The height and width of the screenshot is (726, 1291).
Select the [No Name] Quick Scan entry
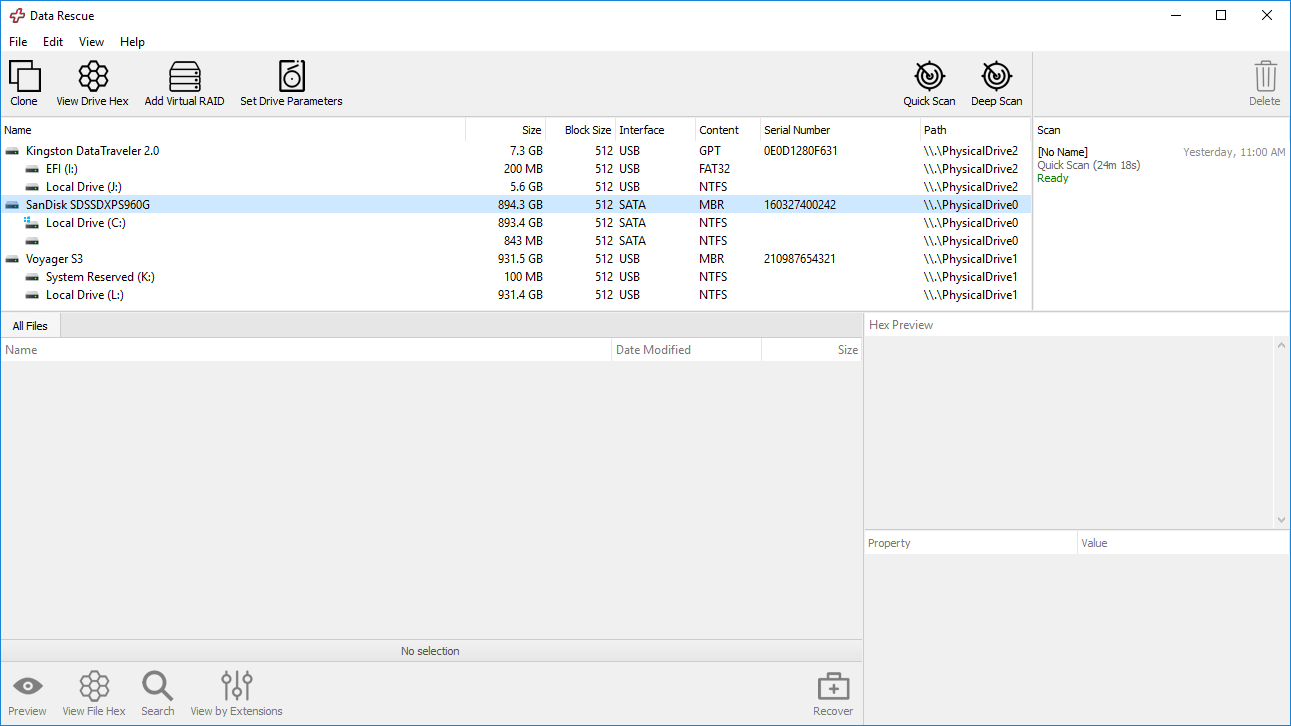[1161, 165]
